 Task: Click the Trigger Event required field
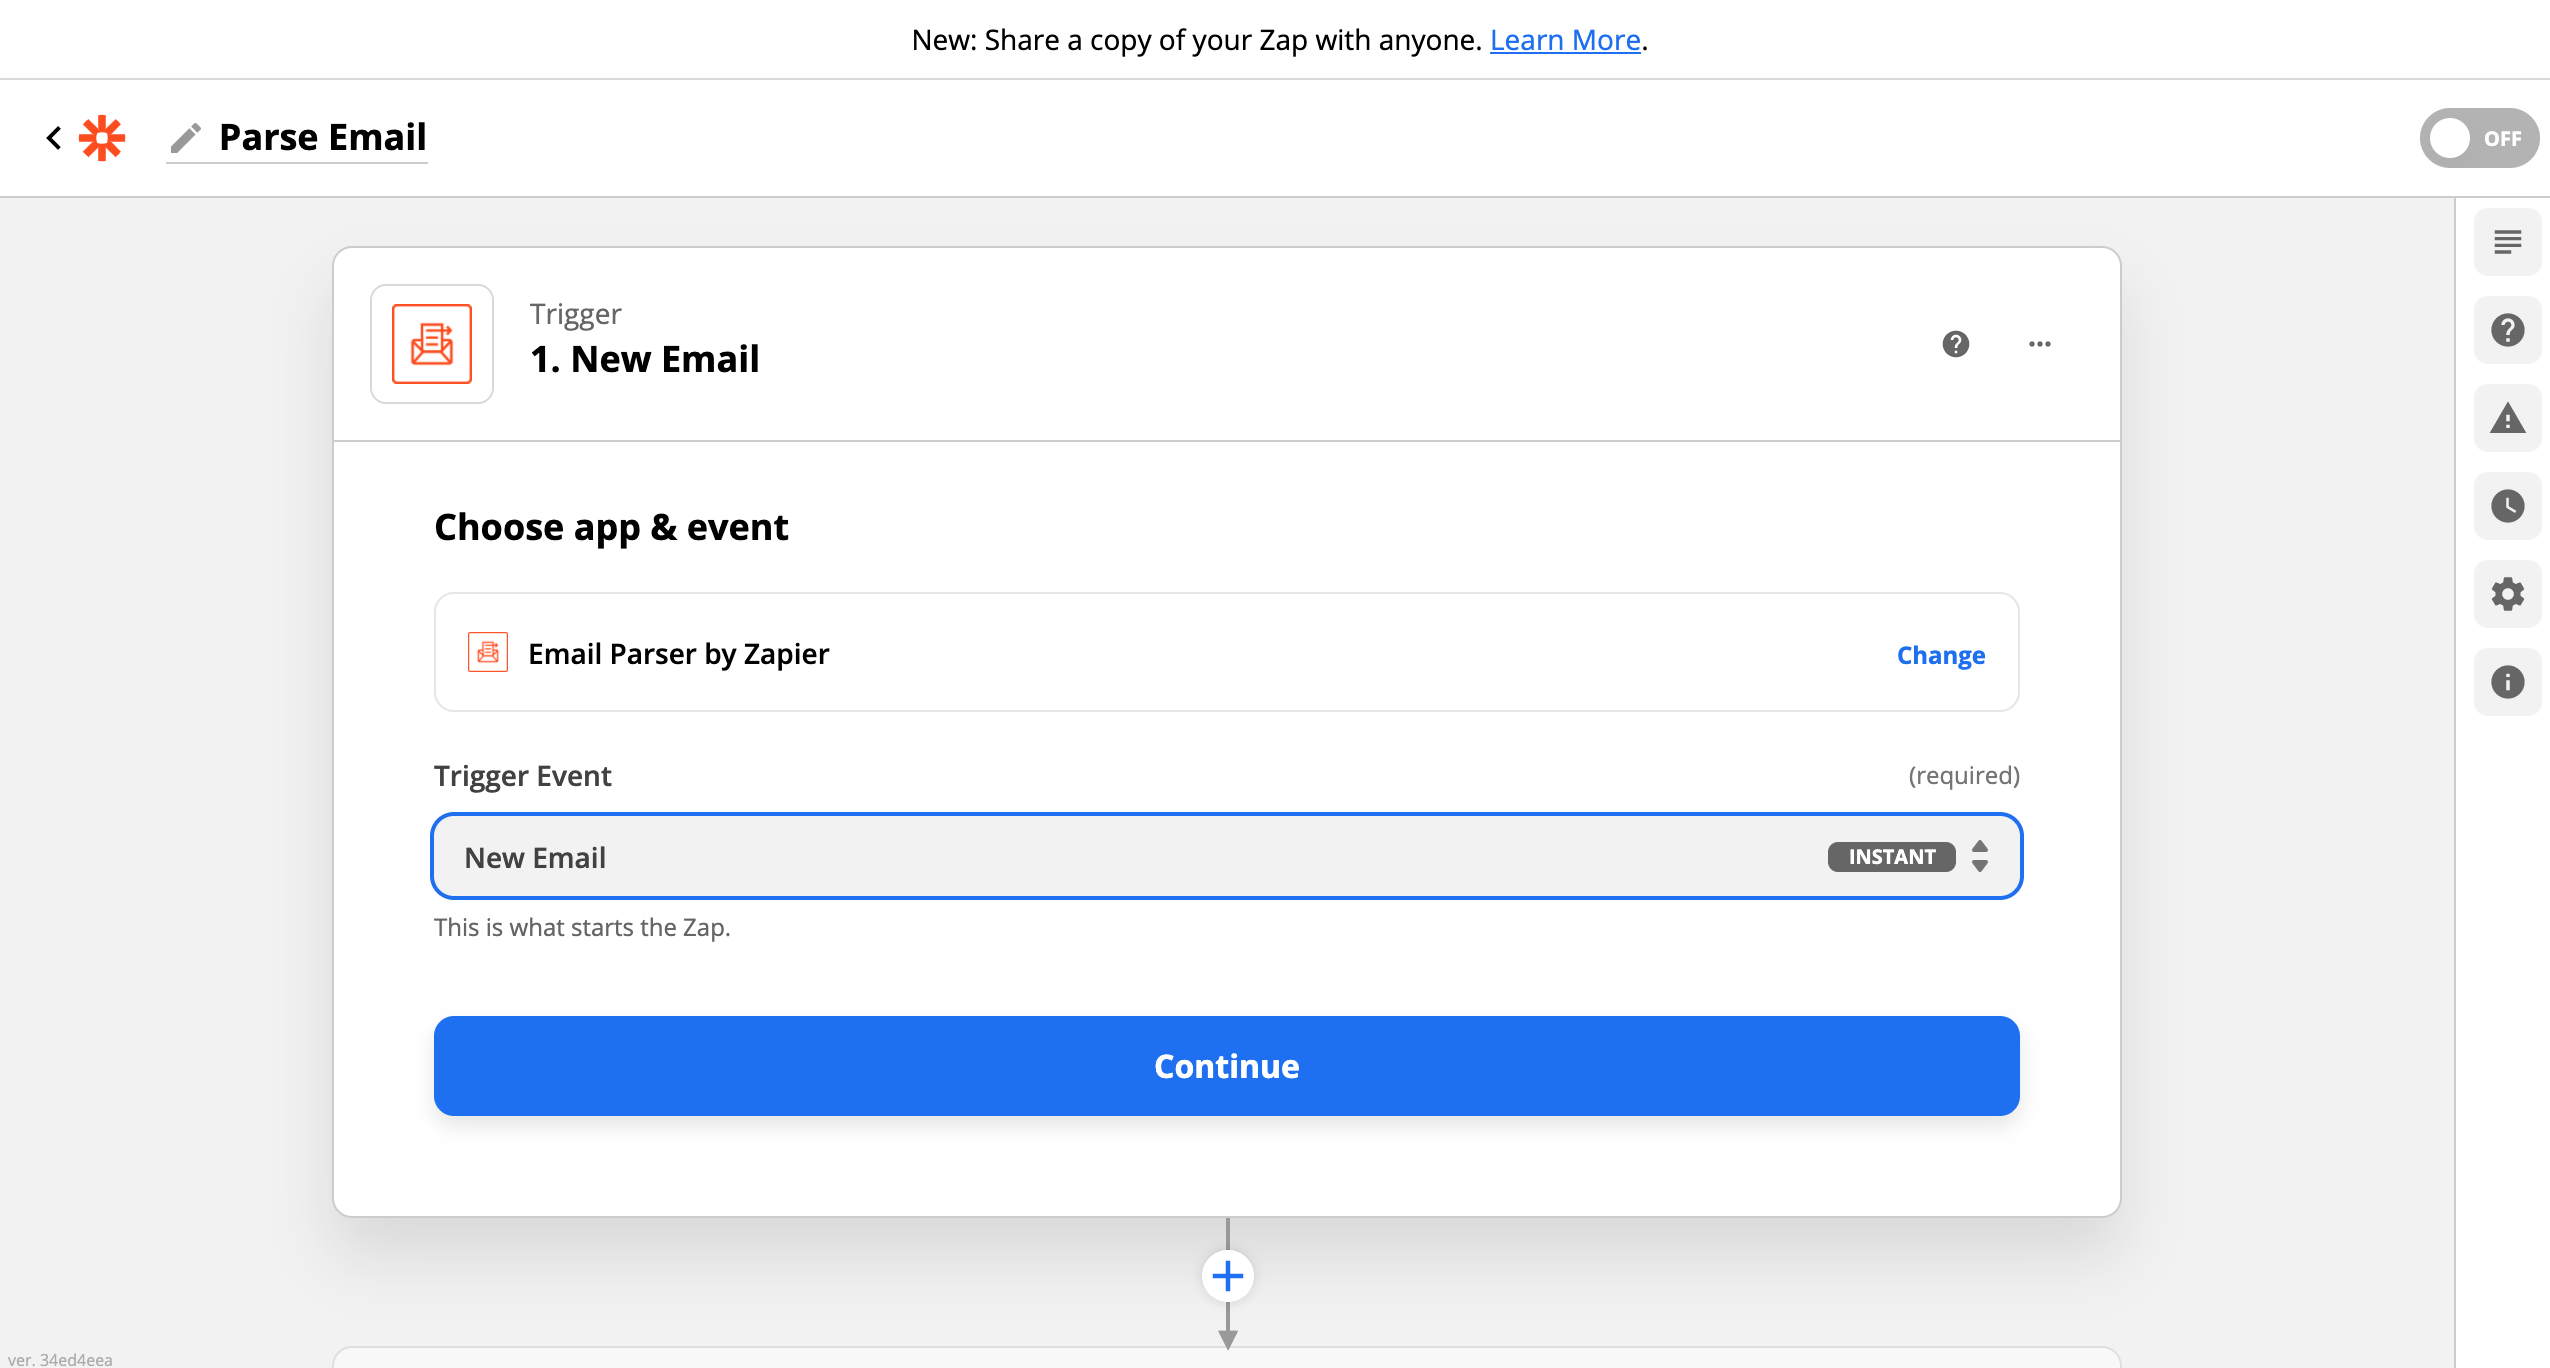1226,855
